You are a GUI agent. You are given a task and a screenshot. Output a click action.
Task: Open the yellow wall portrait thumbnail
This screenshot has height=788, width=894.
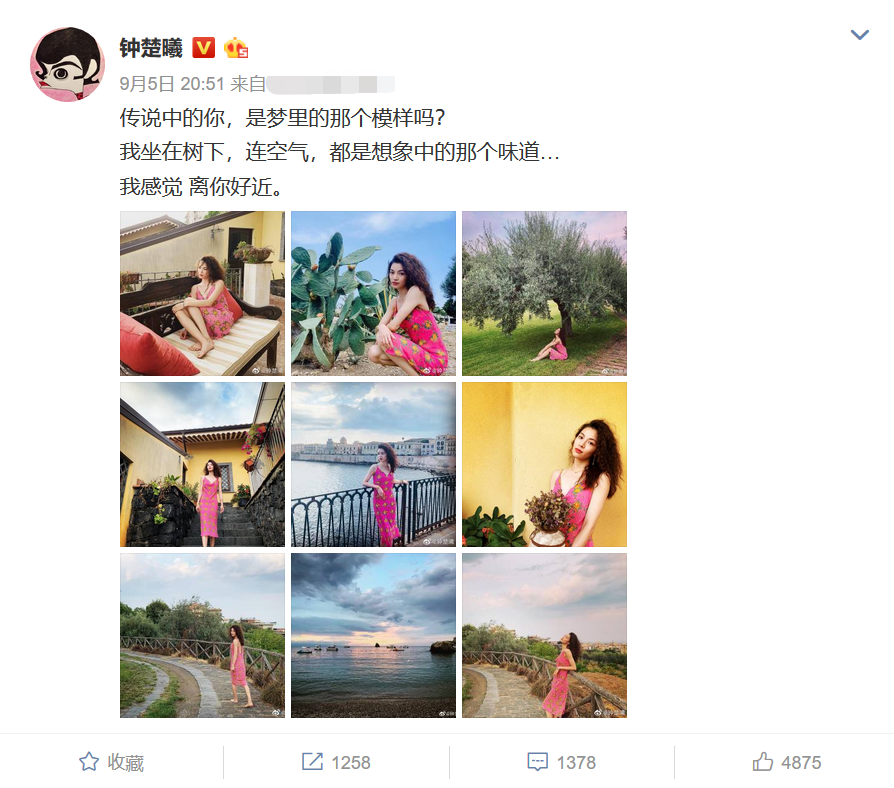544,465
